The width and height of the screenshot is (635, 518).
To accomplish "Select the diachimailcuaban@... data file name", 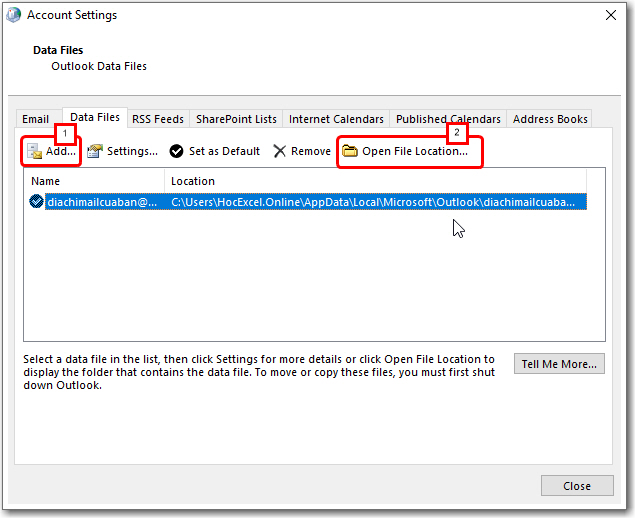I will pos(102,202).
